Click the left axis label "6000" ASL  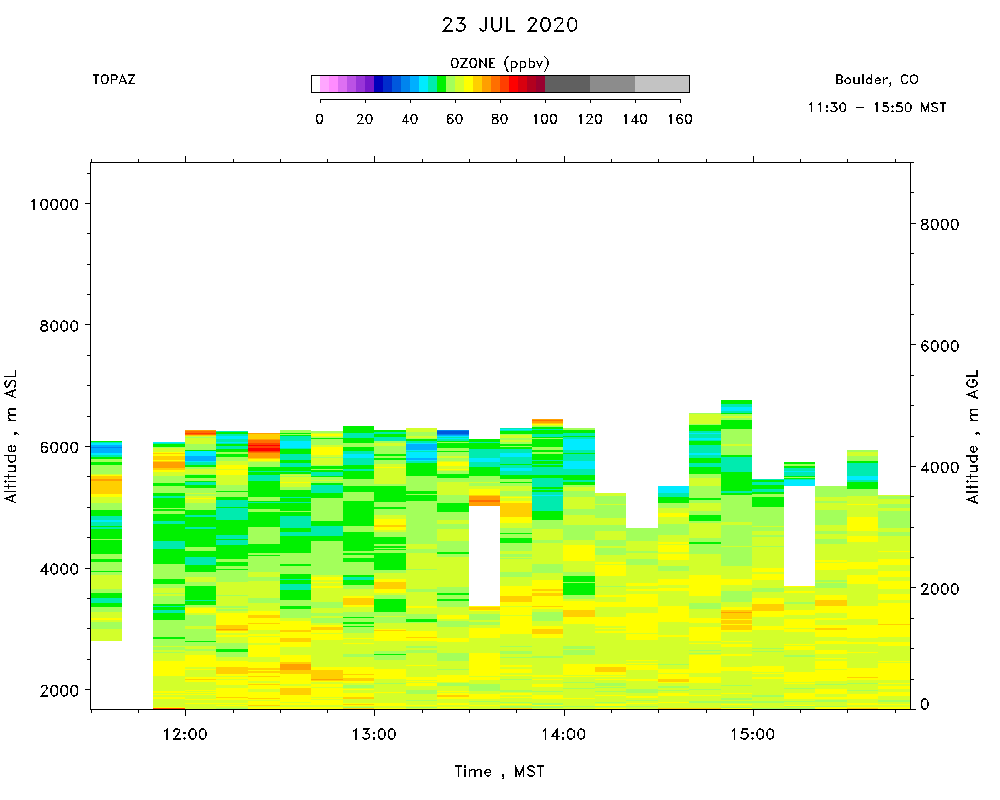click(59, 447)
